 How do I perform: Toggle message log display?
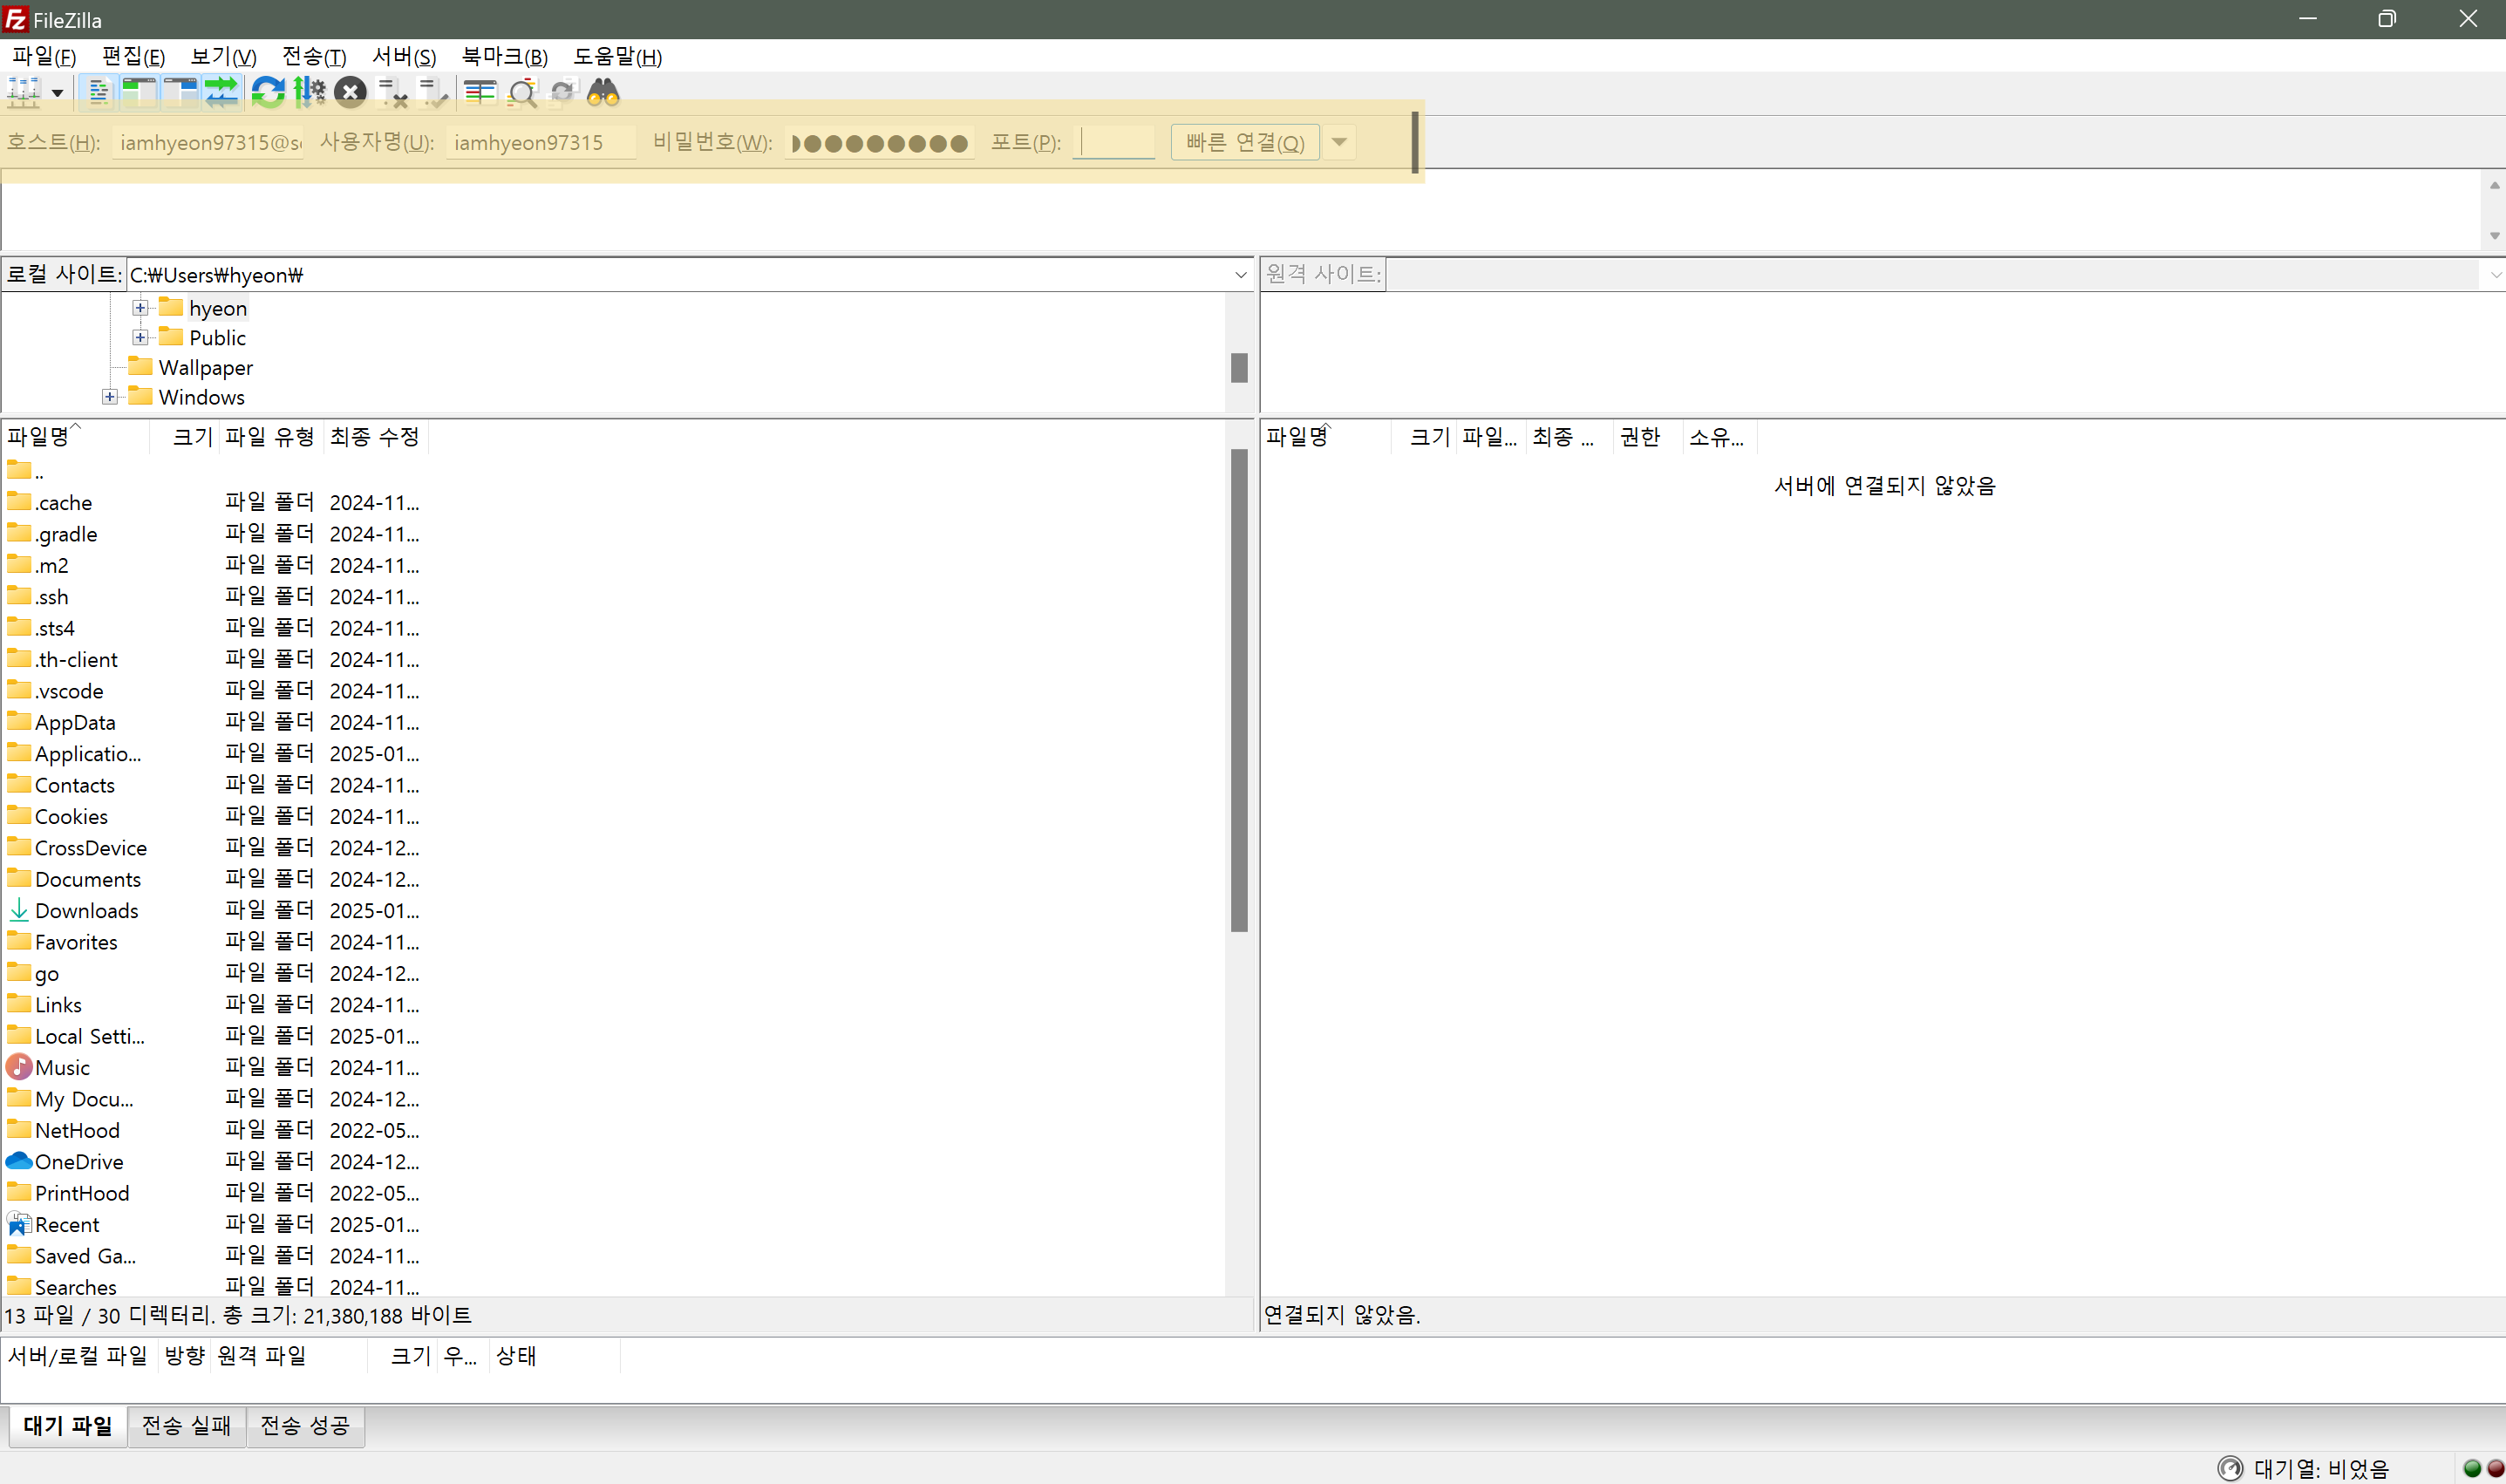(x=98, y=93)
